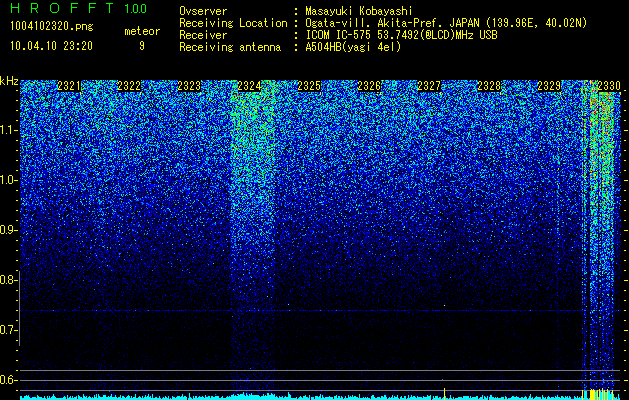Click the A504HB(yagi 4el) antenna value
Viewport: 629px width, 400px height.
(353, 47)
